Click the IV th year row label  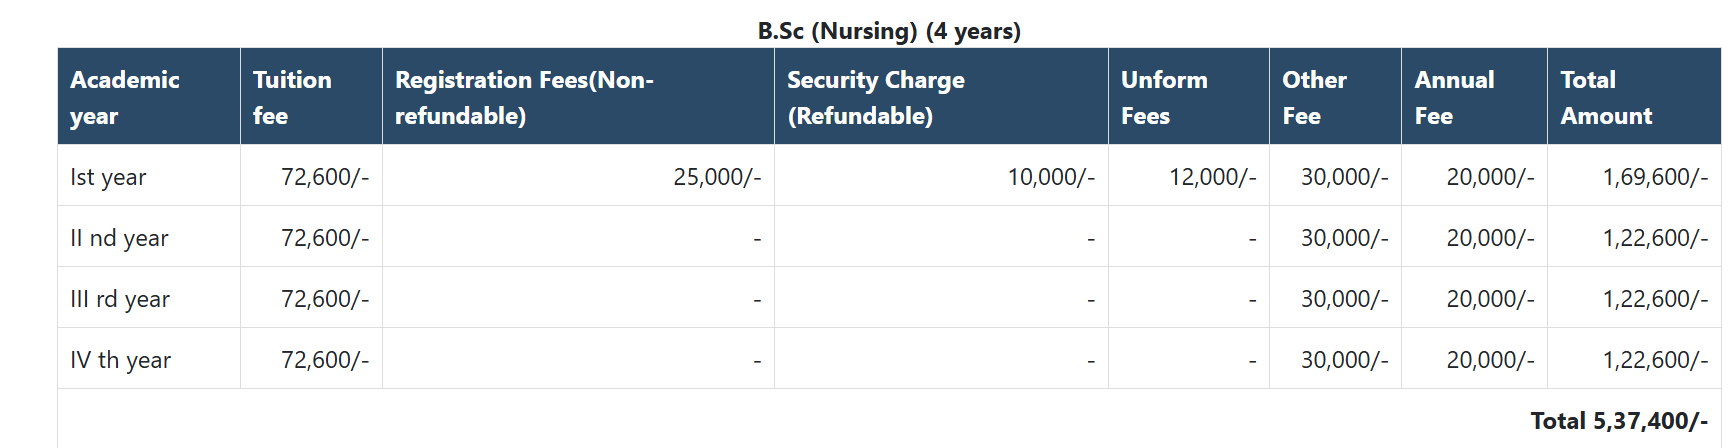[x=120, y=360]
